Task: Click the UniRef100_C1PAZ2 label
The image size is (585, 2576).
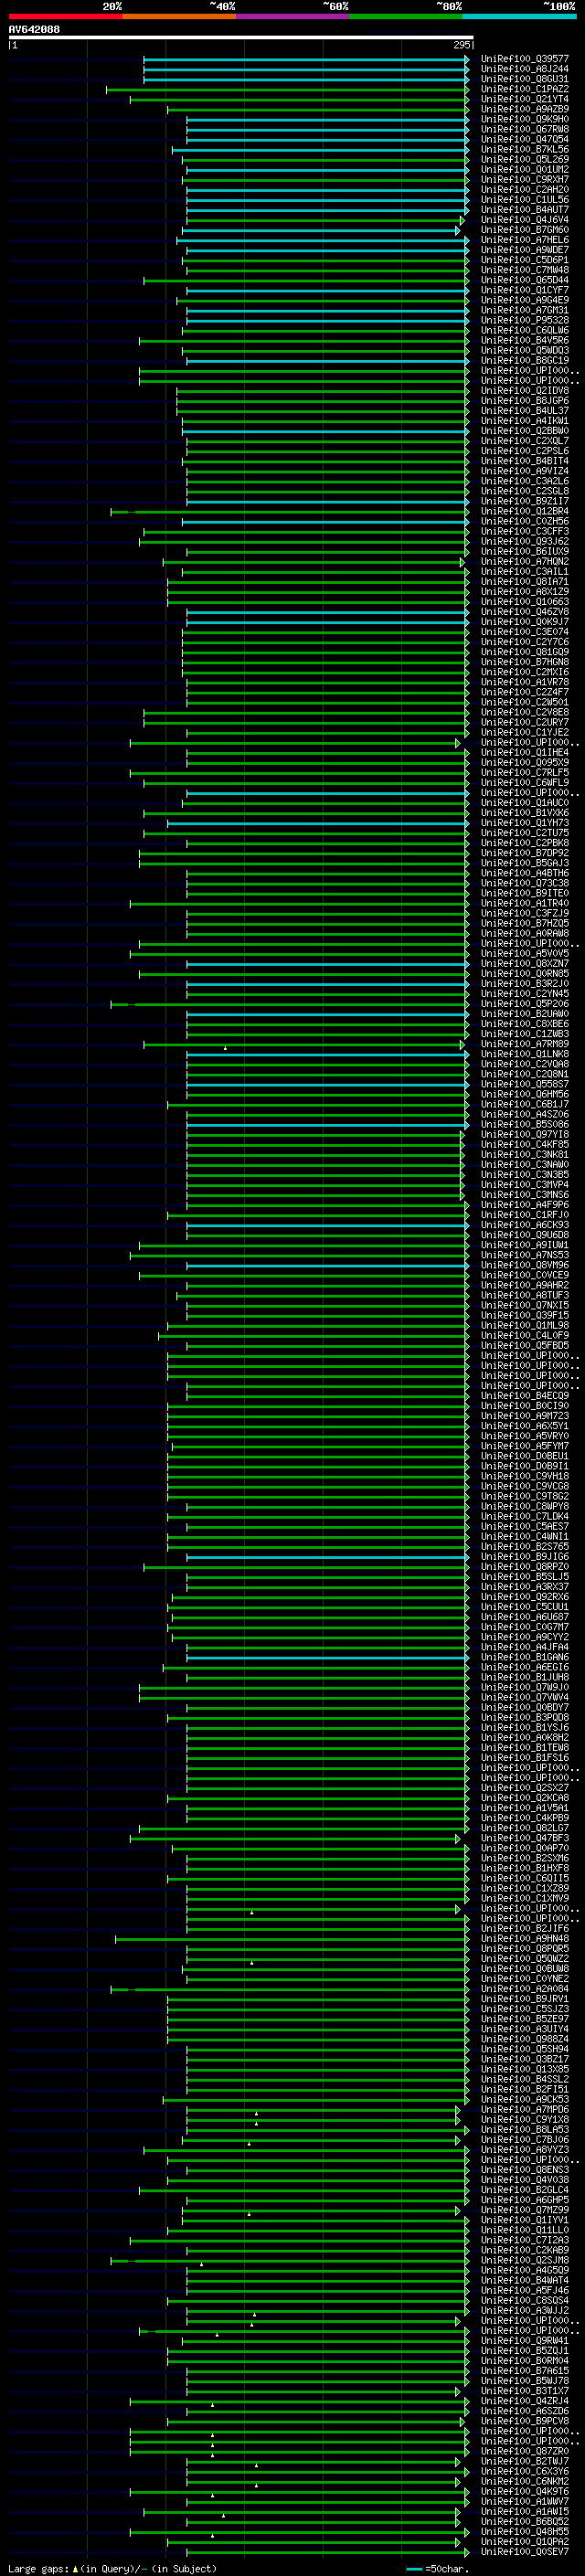Action: (525, 89)
